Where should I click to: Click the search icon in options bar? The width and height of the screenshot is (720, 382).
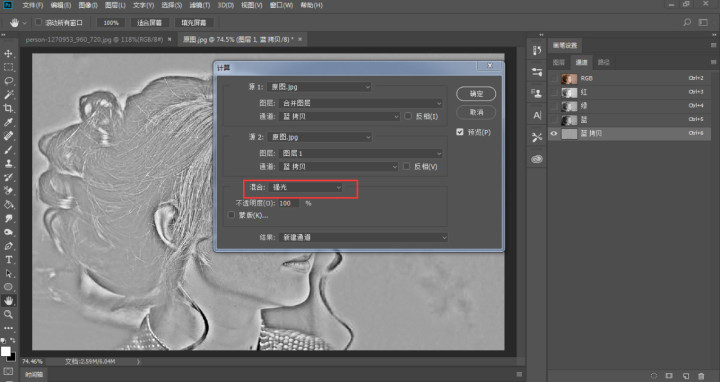[x=687, y=22]
